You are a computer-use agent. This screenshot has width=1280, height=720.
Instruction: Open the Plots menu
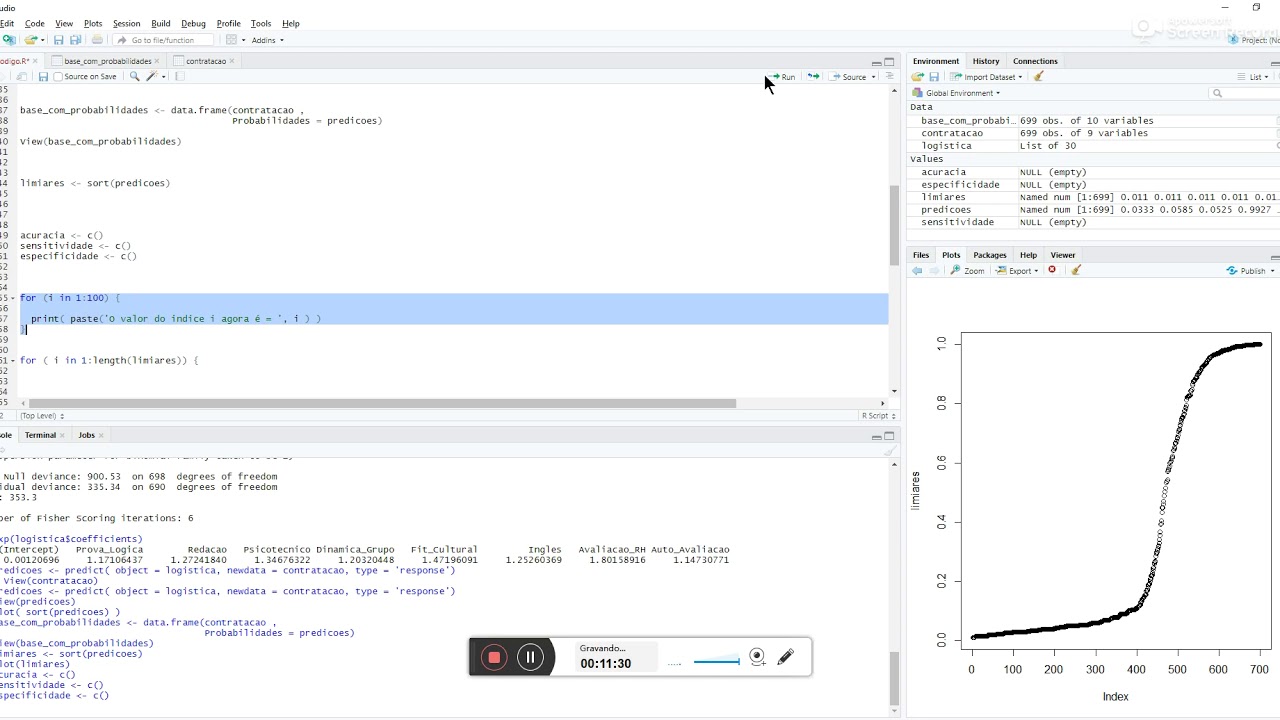click(x=93, y=23)
